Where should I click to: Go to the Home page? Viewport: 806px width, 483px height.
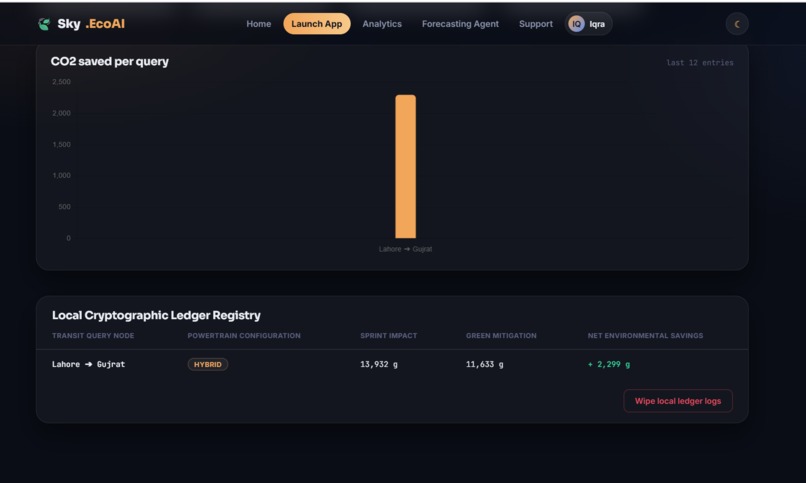259,24
